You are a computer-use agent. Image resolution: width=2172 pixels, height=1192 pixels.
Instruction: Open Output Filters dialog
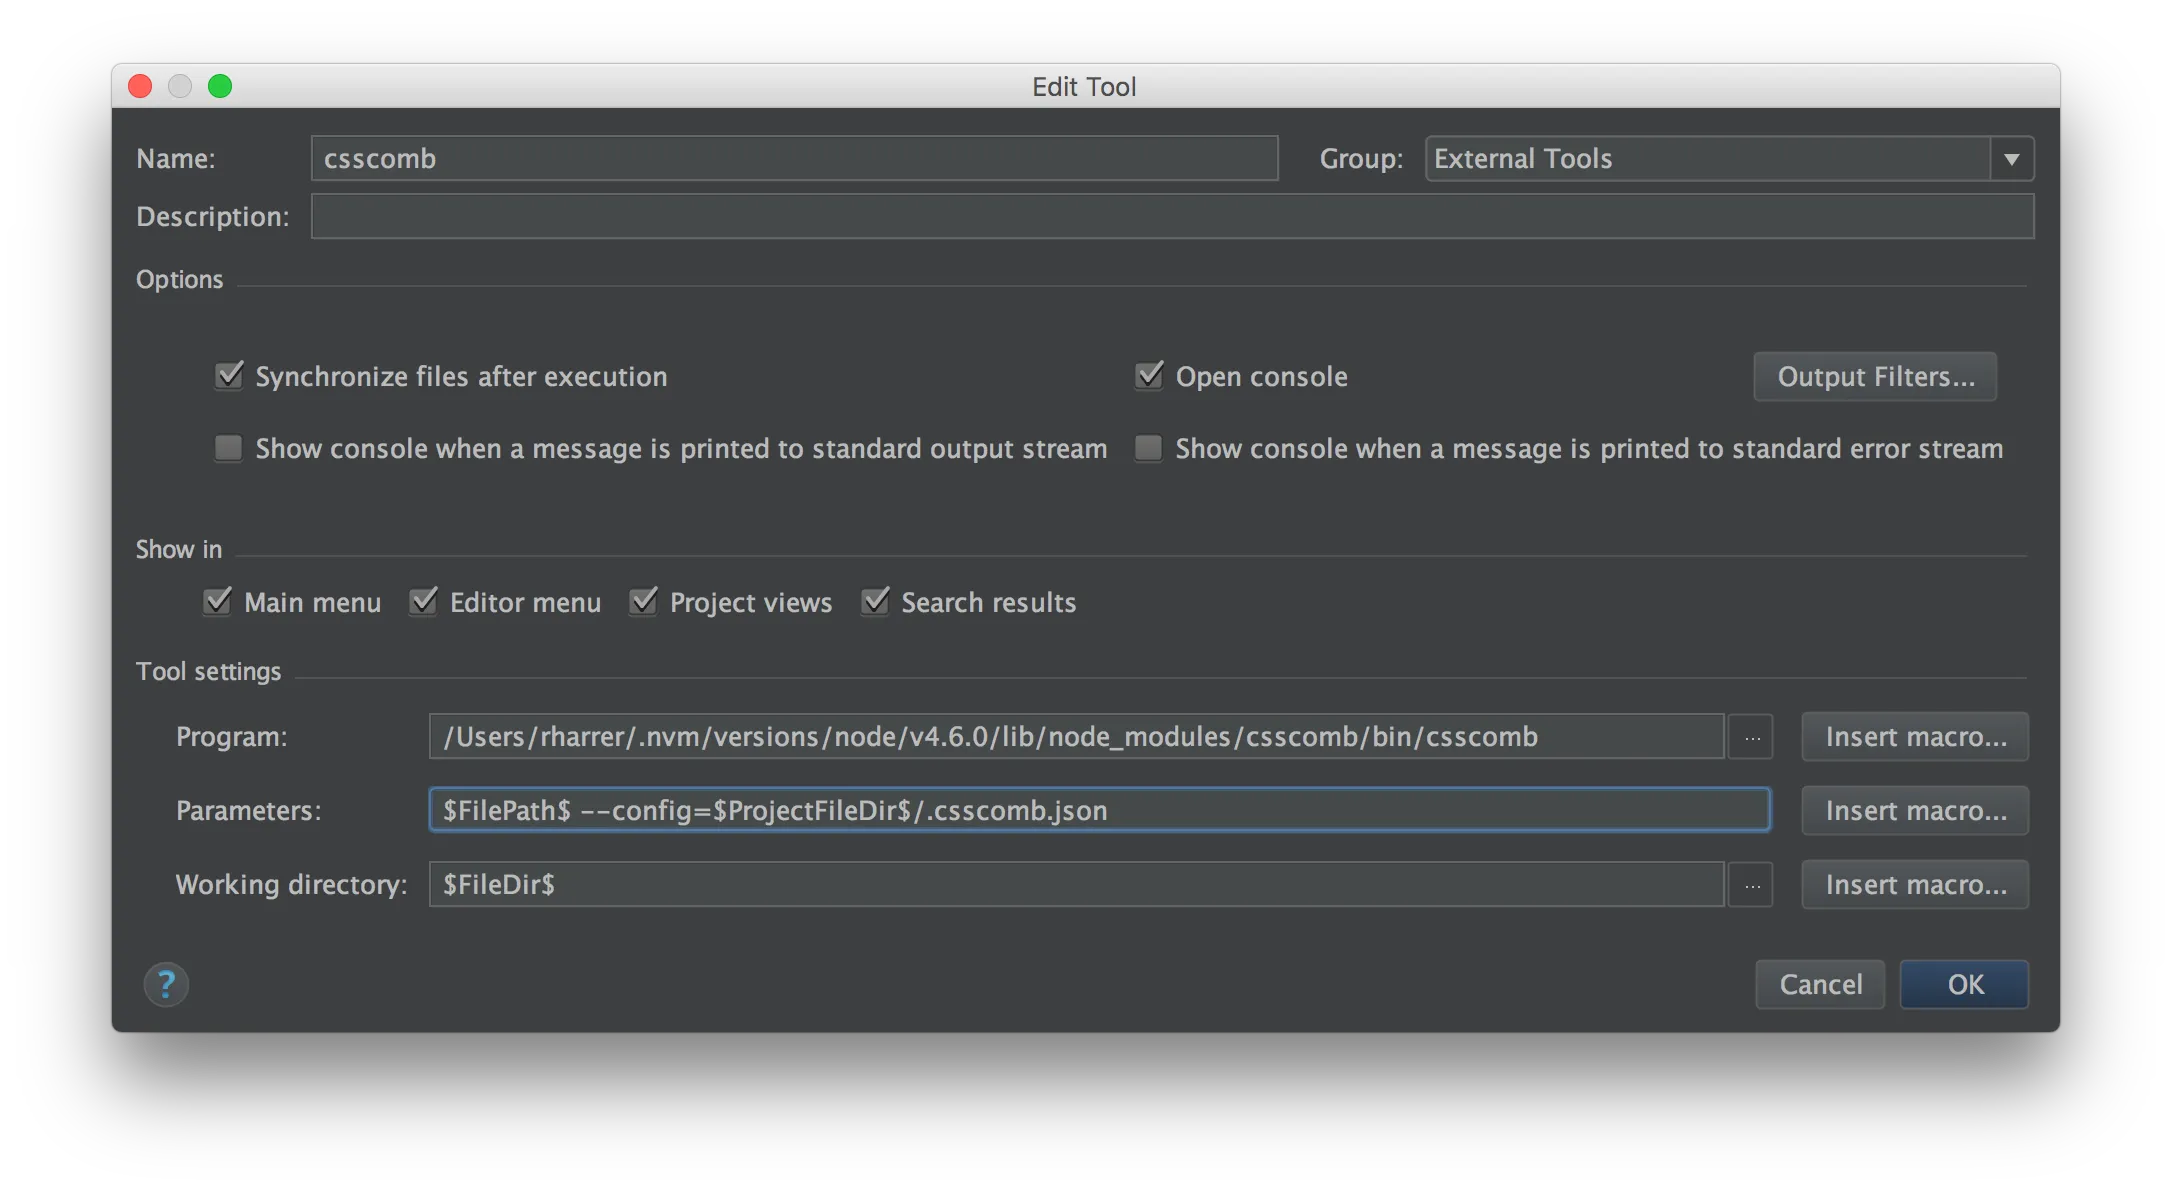tap(1875, 377)
